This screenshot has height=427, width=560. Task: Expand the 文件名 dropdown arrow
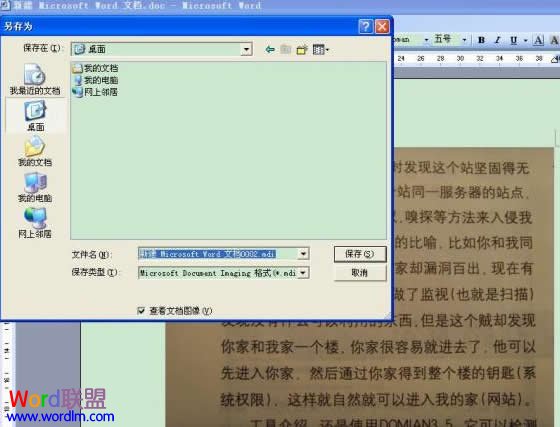[303, 254]
